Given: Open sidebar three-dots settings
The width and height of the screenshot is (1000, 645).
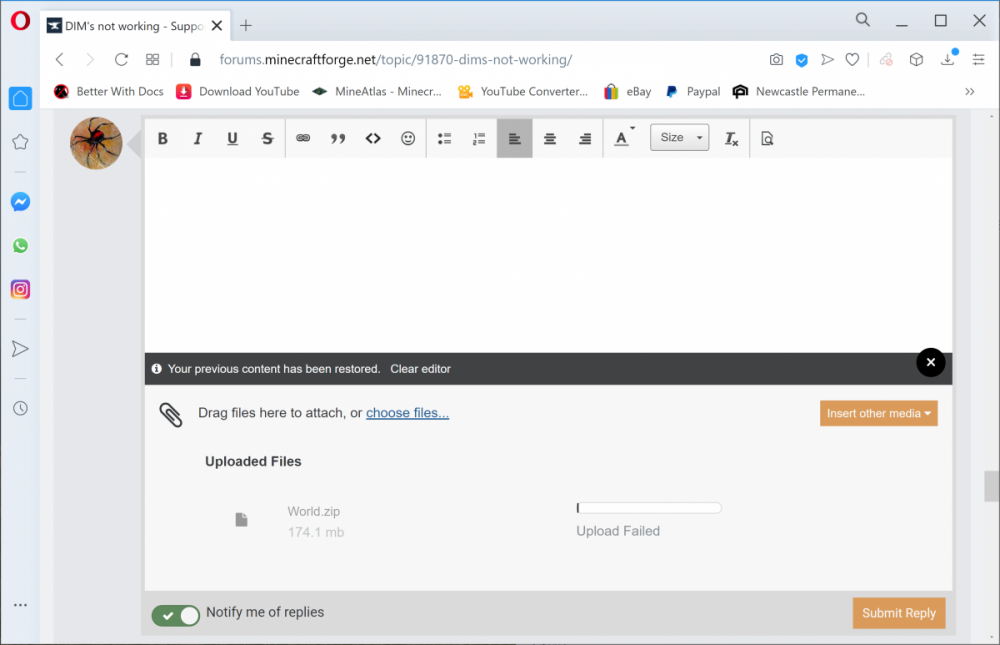Looking at the screenshot, I should (x=20, y=605).
